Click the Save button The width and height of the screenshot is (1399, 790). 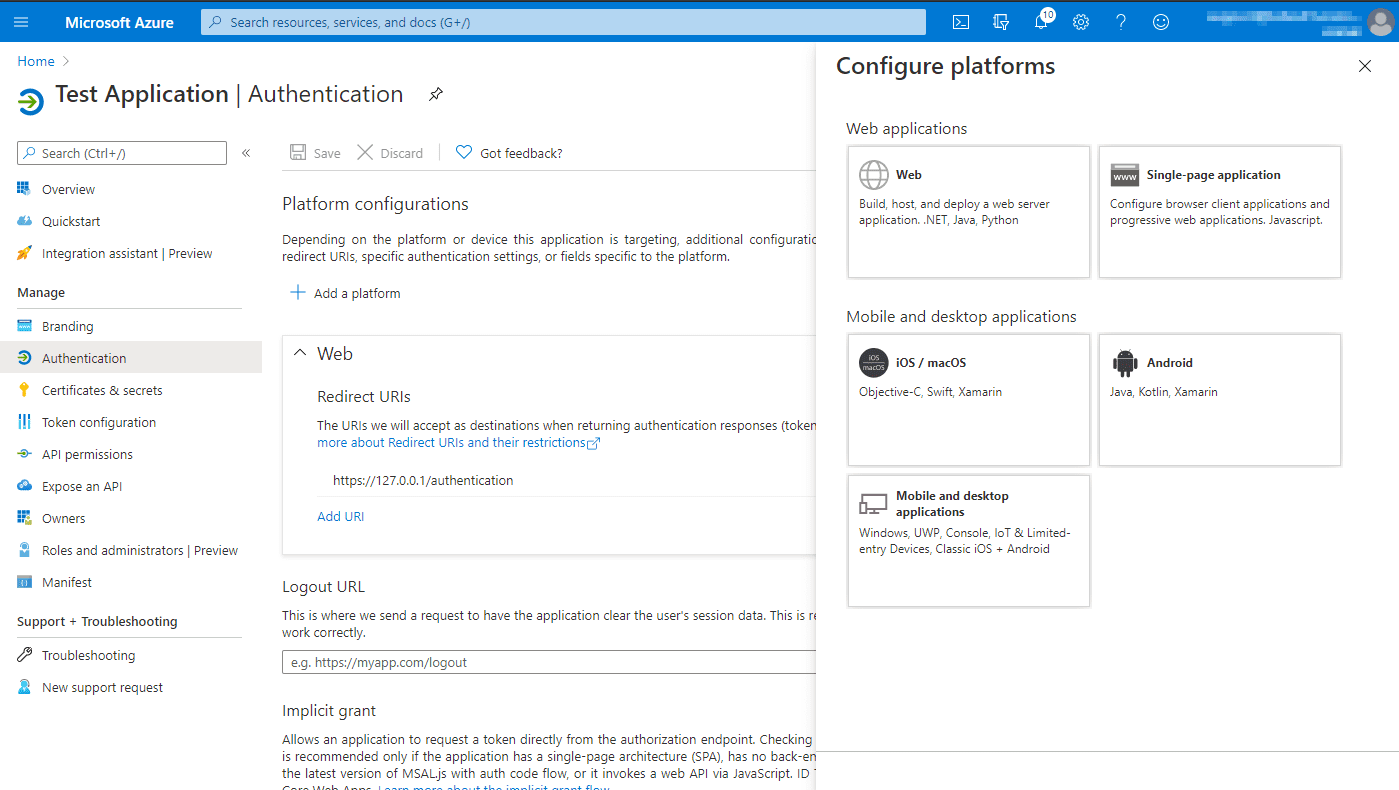(x=315, y=153)
